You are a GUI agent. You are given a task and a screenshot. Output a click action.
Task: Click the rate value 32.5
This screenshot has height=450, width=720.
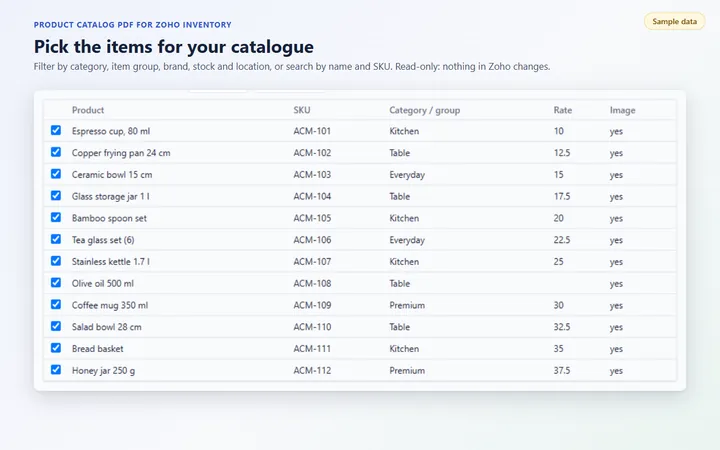tap(562, 327)
